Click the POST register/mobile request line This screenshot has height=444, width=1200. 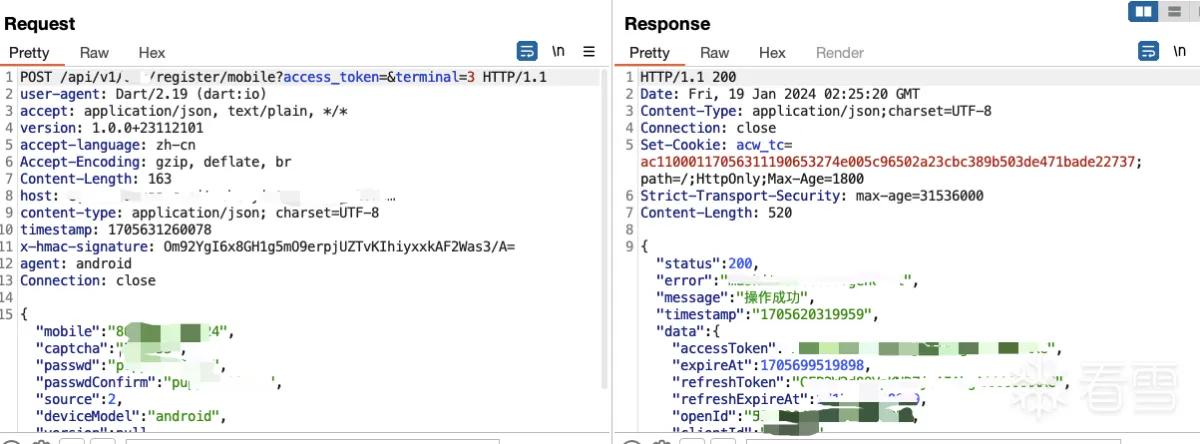pyautogui.click(x=283, y=77)
